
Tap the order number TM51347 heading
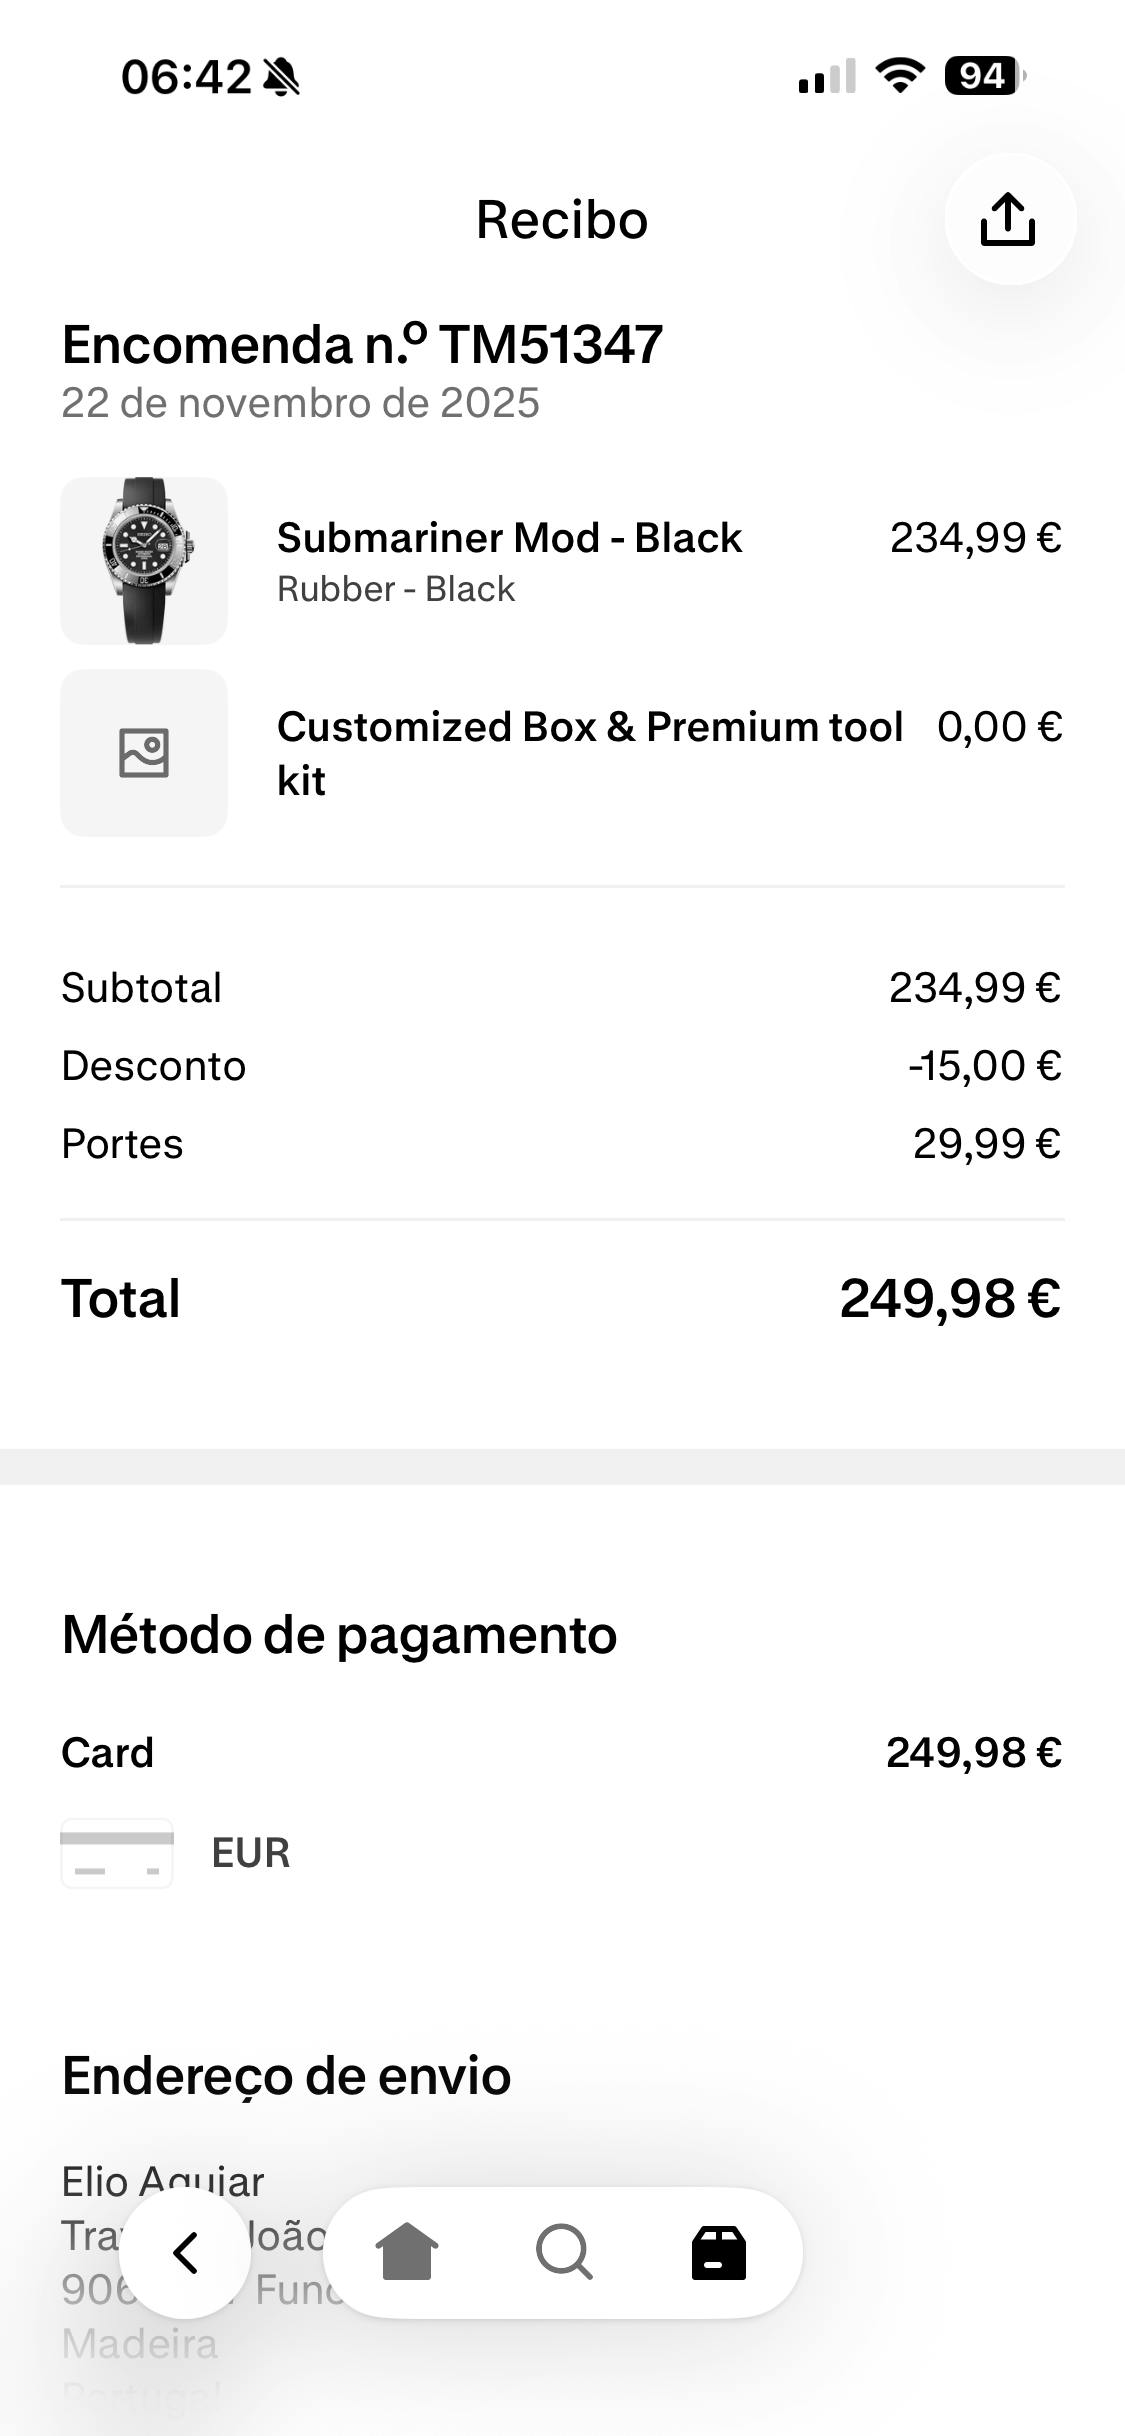(x=362, y=345)
